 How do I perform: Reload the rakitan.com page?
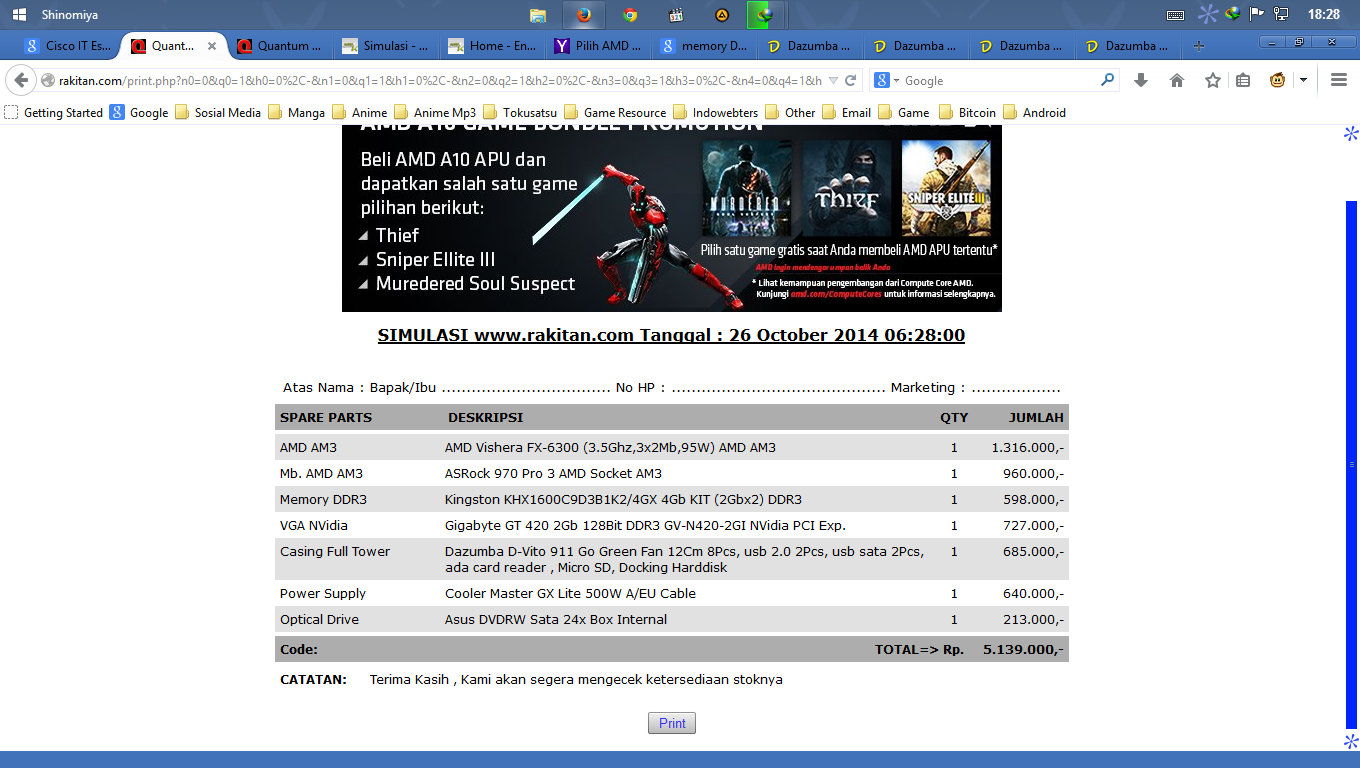pyautogui.click(x=851, y=80)
